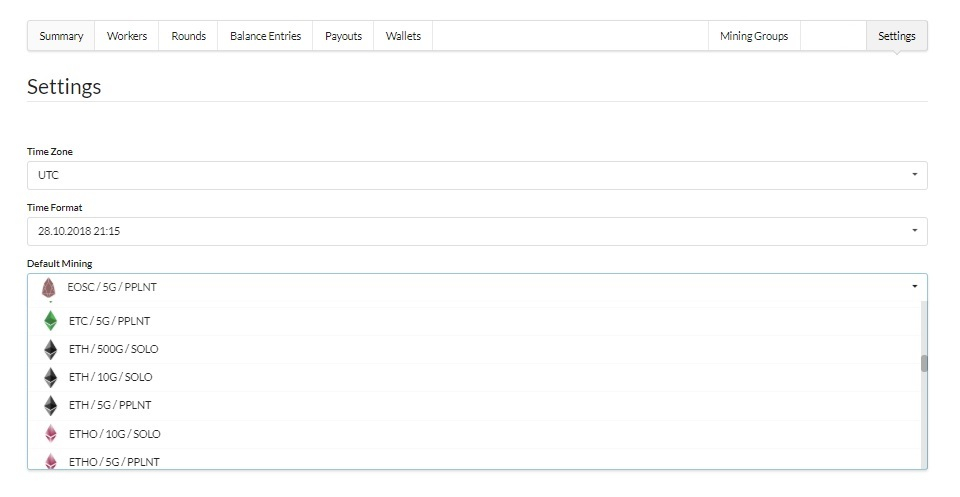This screenshot has width=960, height=497.
Task: Click the ETHO 5G PPLNT pink icon
Action: coord(51,461)
